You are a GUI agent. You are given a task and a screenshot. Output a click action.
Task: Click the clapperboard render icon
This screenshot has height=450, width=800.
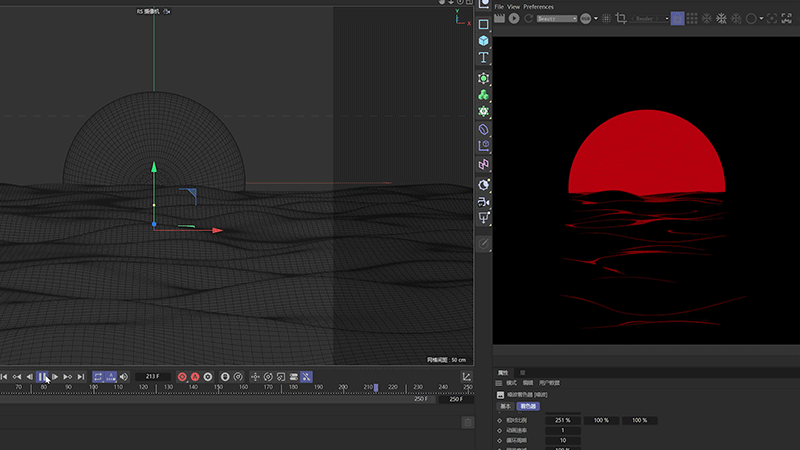(x=499, y=18)
